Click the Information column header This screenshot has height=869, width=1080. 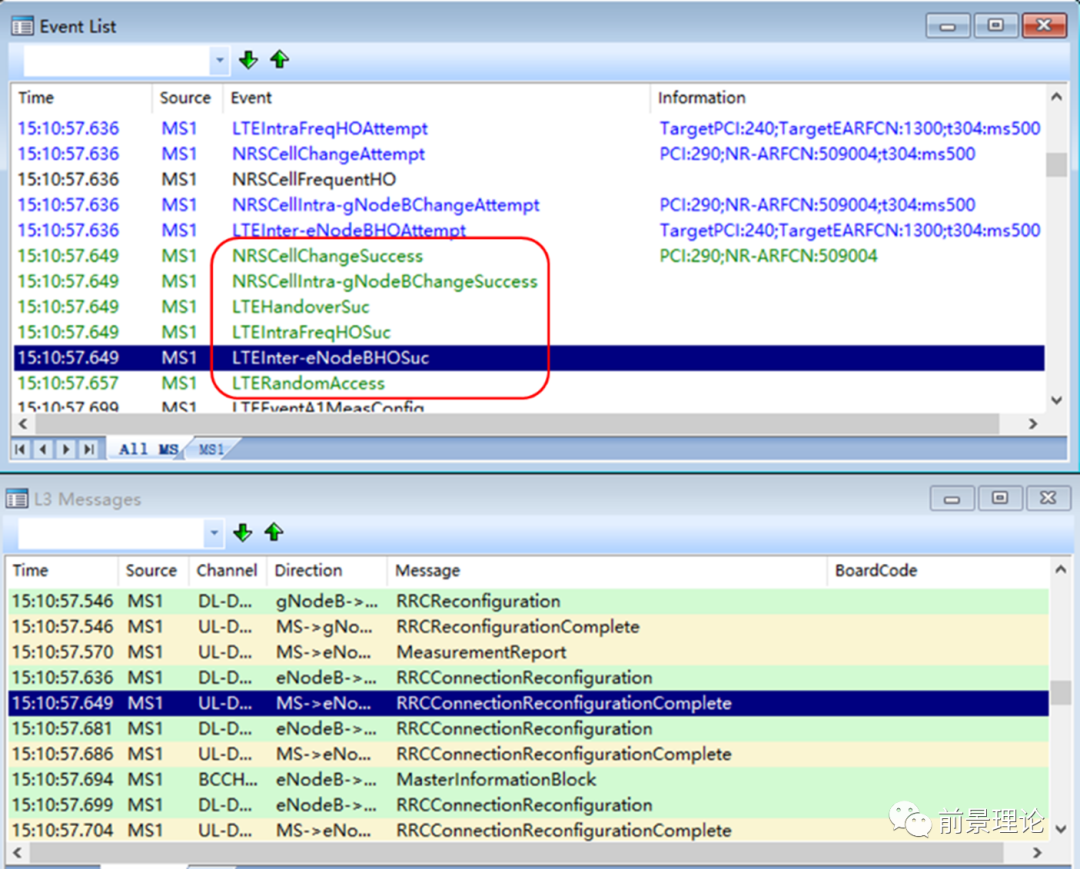tap(847, 98)
